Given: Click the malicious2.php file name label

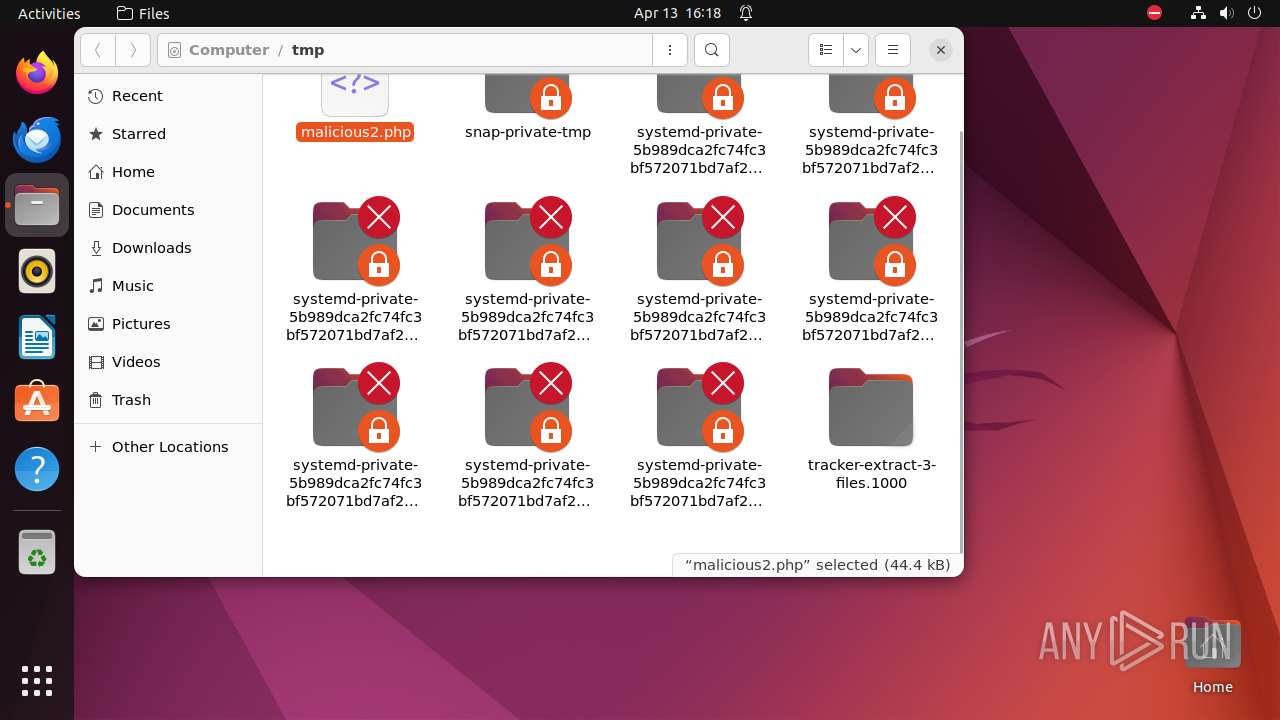Looking at the screenshot, I should (355, 132).
